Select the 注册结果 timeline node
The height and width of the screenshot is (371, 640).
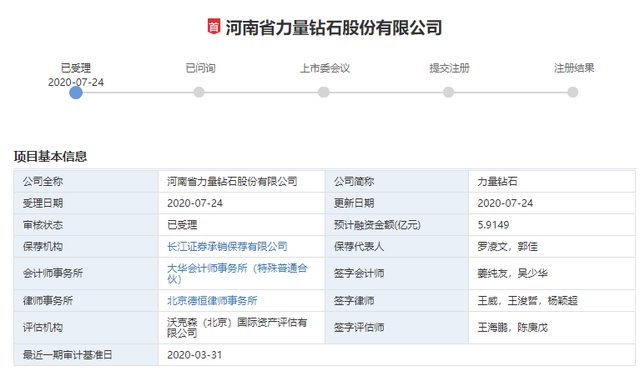coord(573,92)
